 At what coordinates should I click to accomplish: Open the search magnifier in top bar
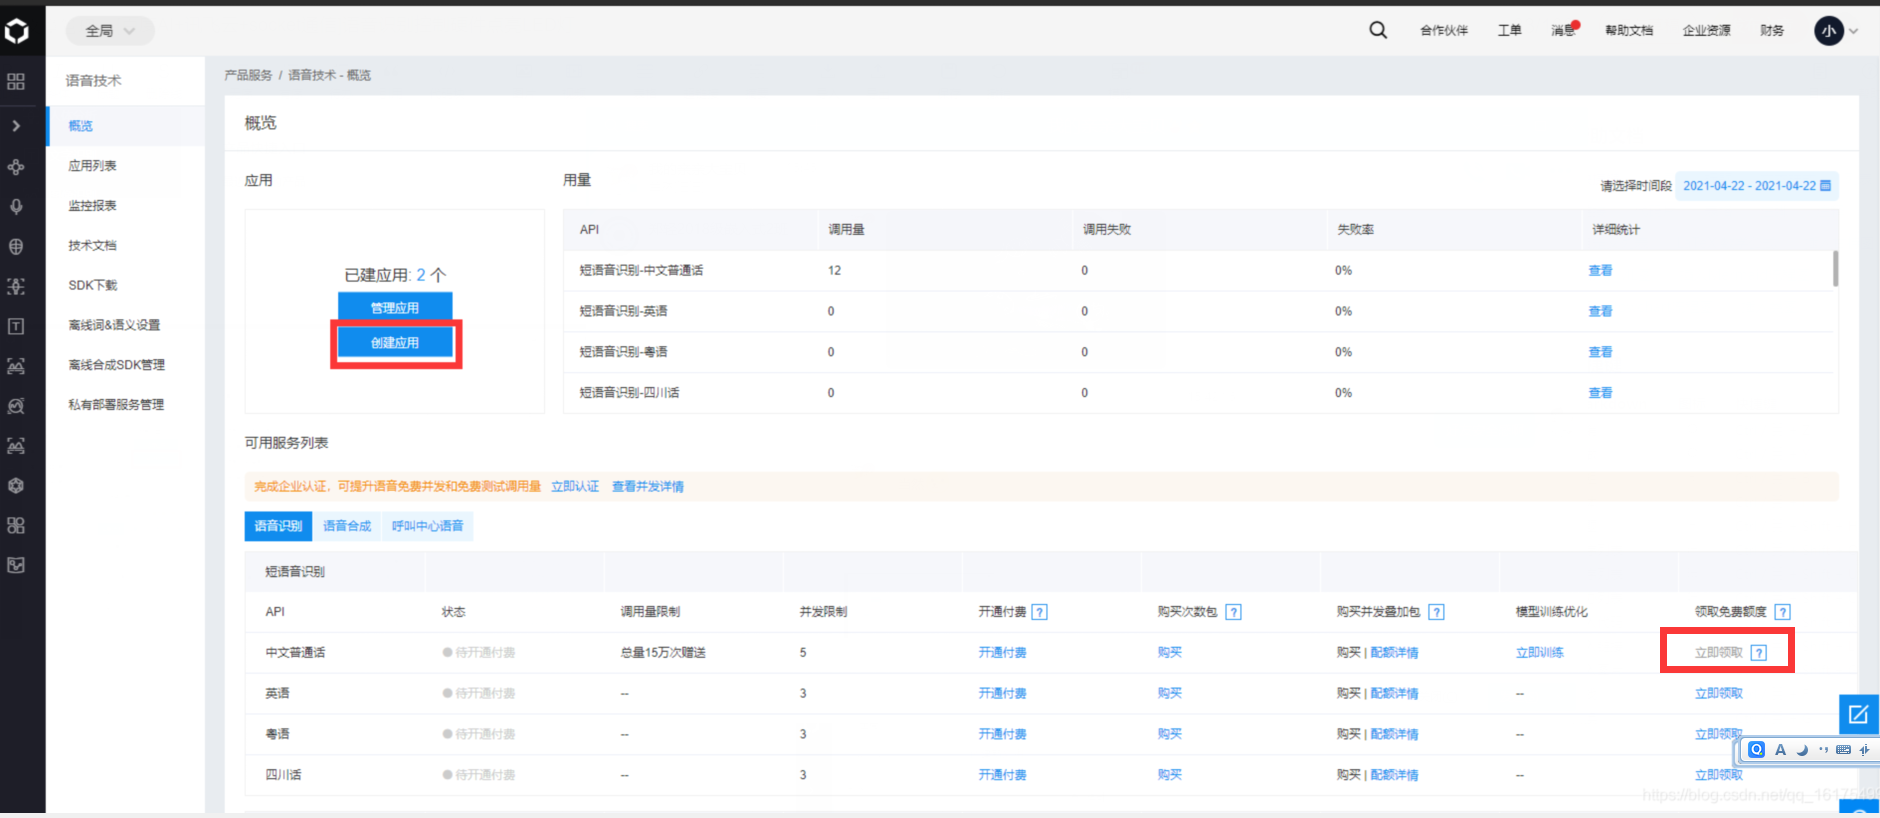coord(1378,30)
